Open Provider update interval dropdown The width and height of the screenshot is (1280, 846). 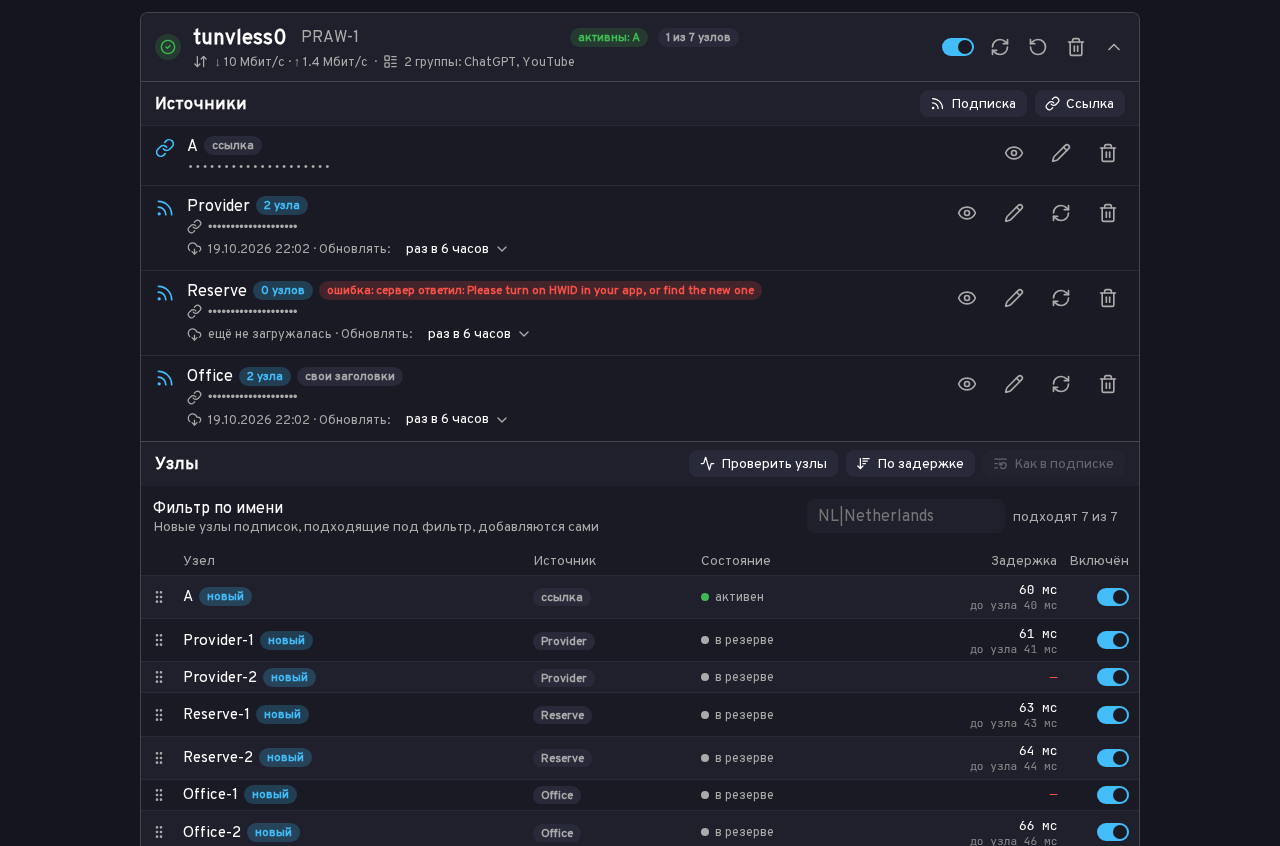(456, 249)
